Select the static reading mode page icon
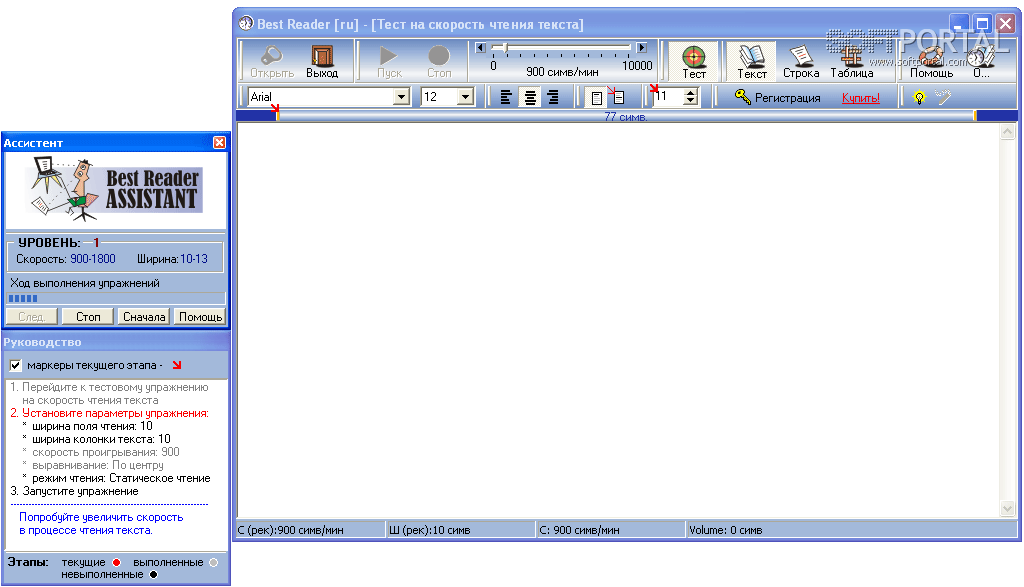The width and height of the screenshot is (1024, 587). point(596,98)
